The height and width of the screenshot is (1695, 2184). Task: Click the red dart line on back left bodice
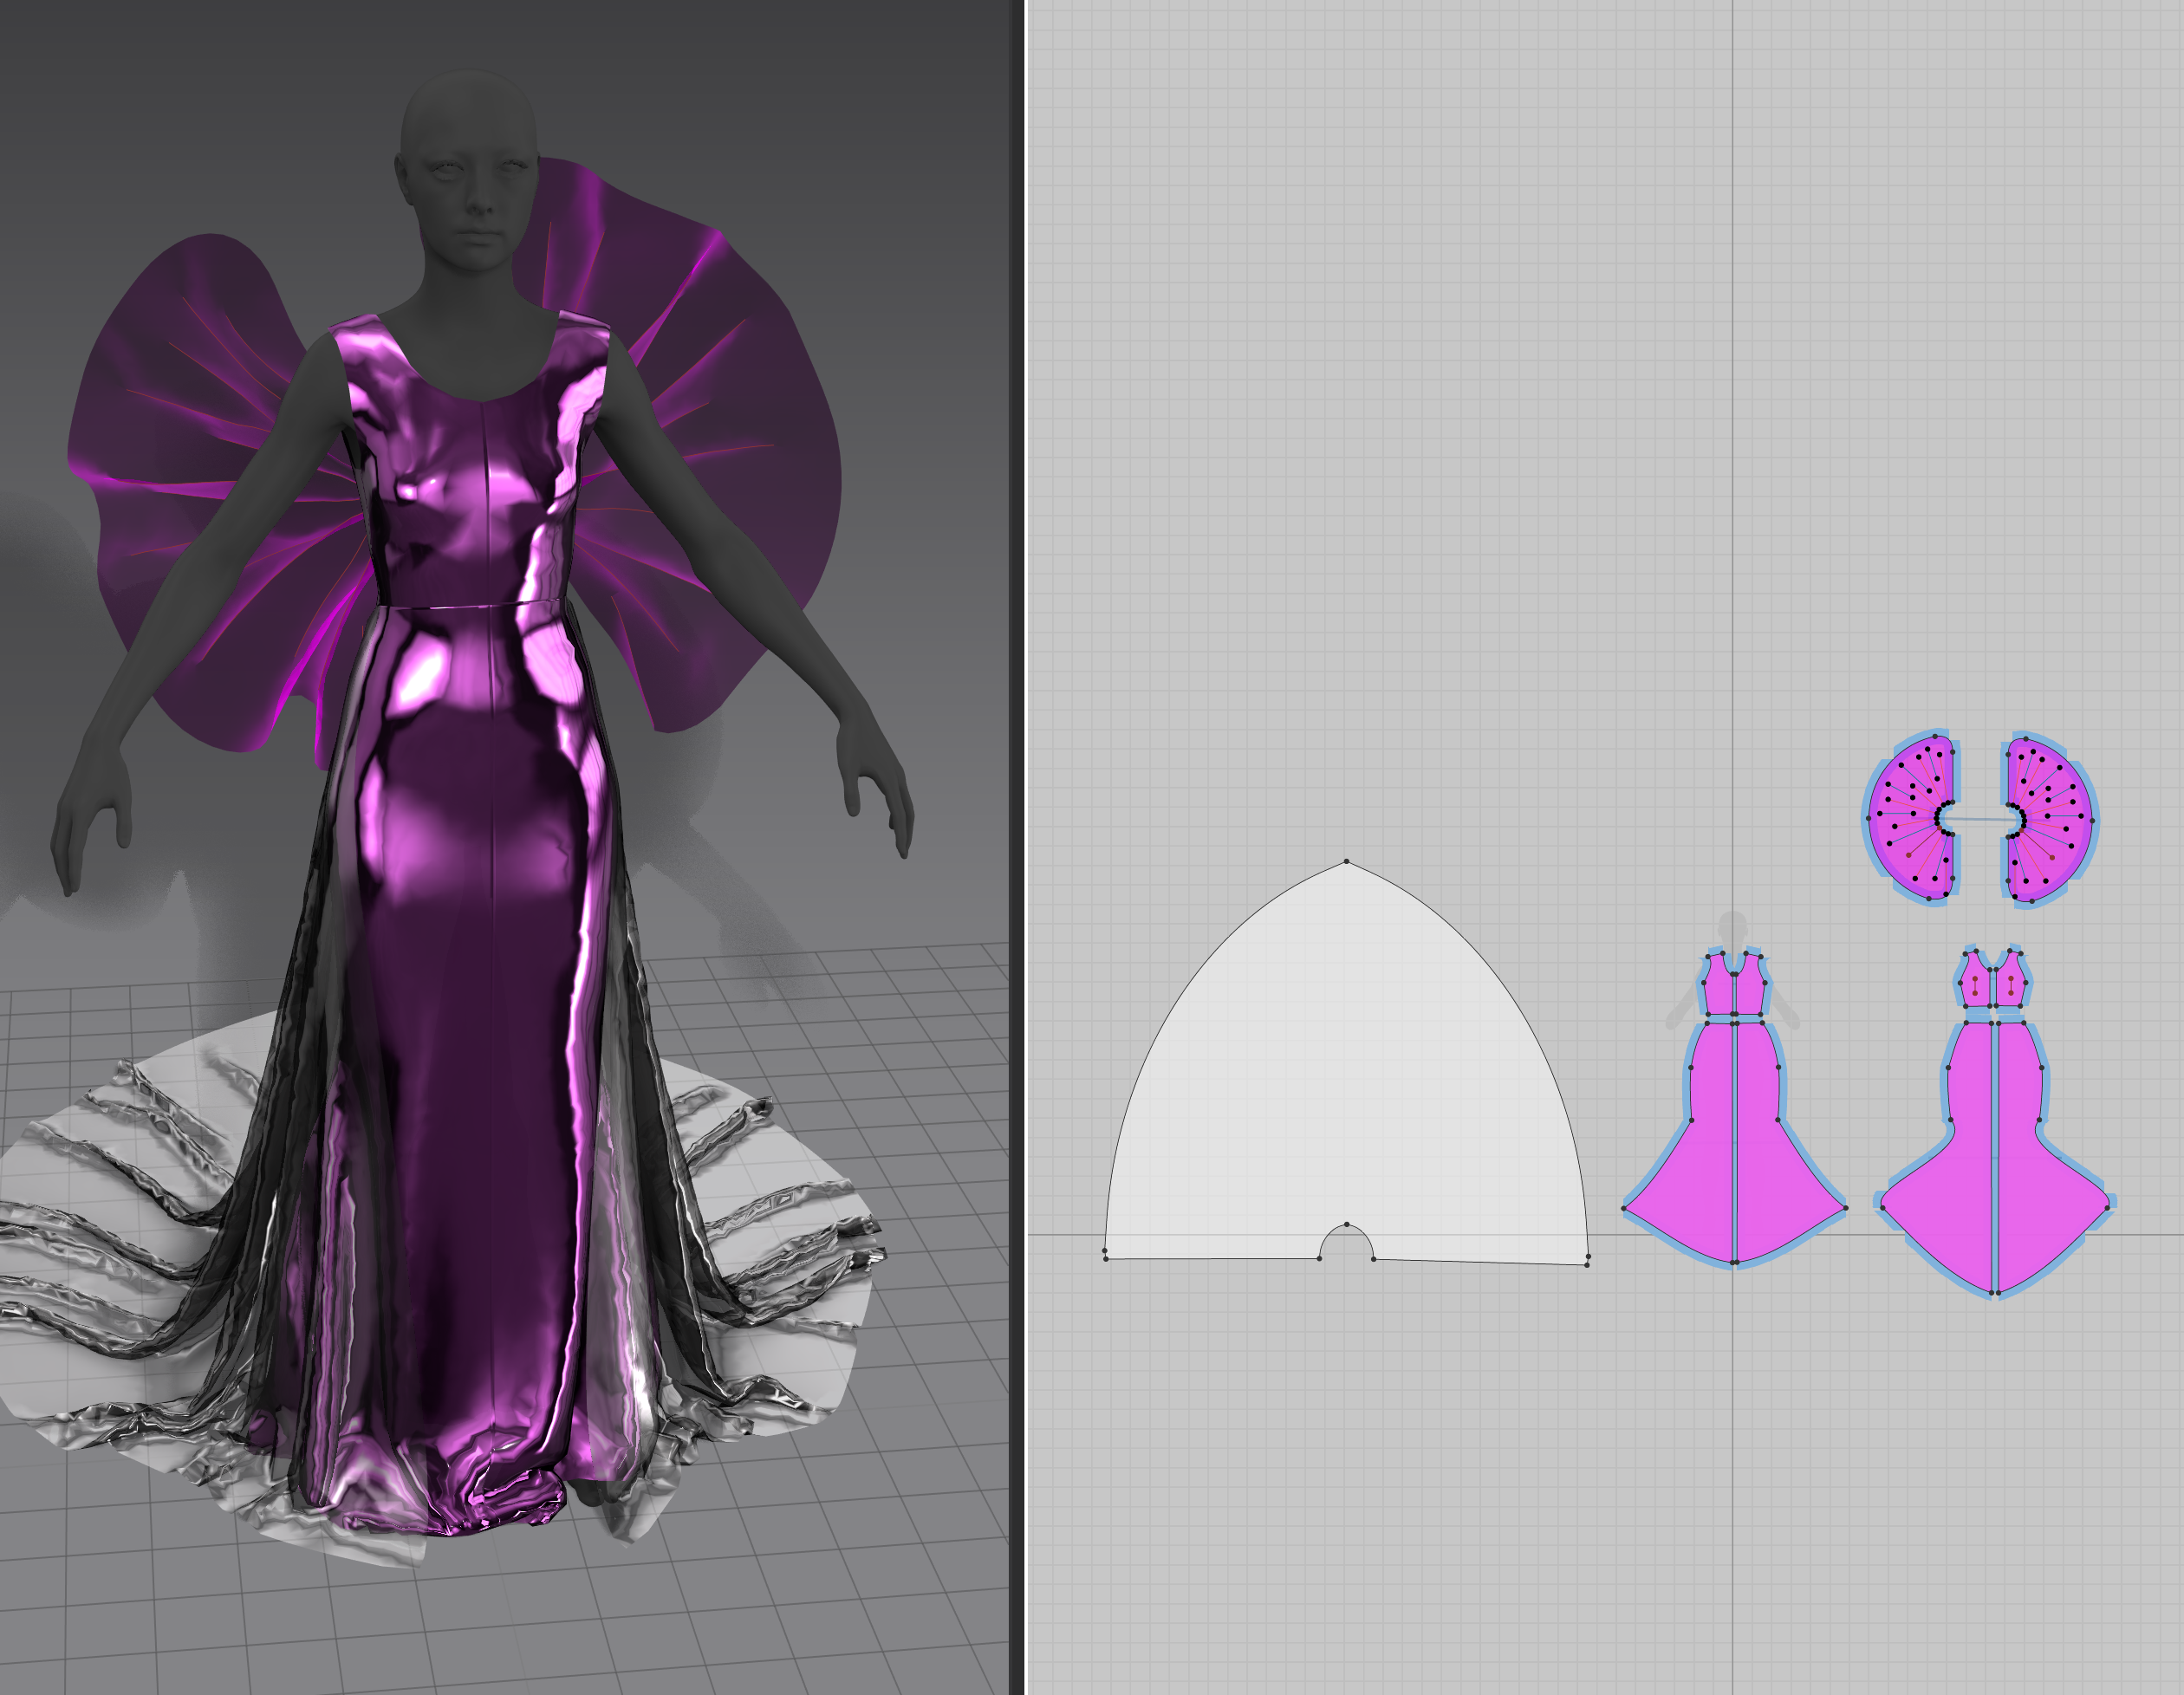coord(1975,985)
